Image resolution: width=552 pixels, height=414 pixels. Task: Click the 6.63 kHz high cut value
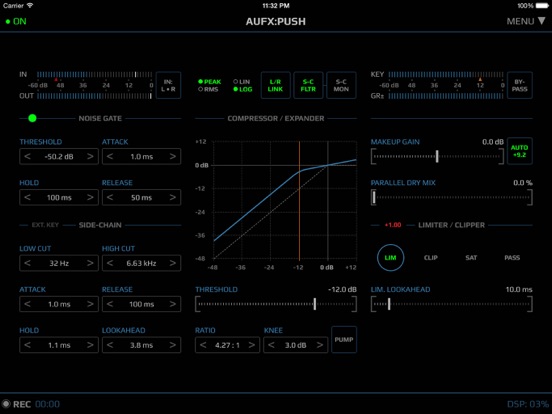141,263
